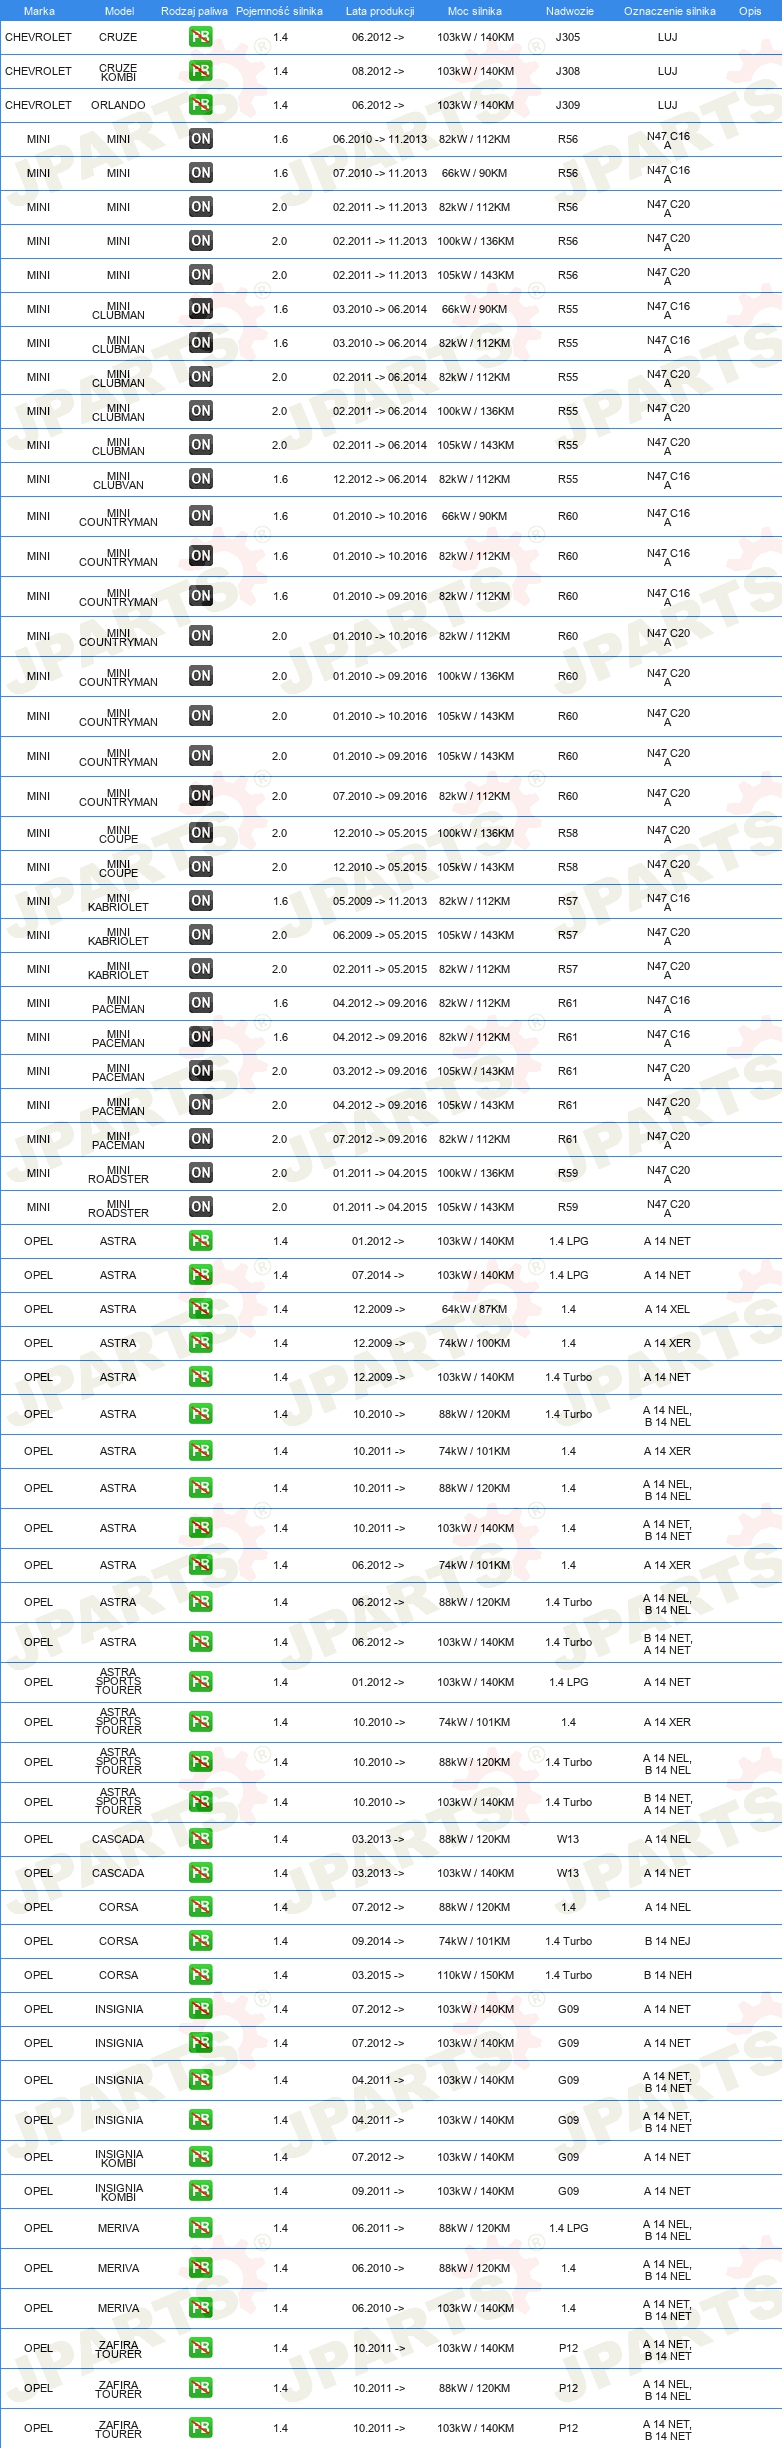Click the ON icon for Mini Coupe 100kW
Viewport: 782px width, 2448px height.
click(200, 833)
